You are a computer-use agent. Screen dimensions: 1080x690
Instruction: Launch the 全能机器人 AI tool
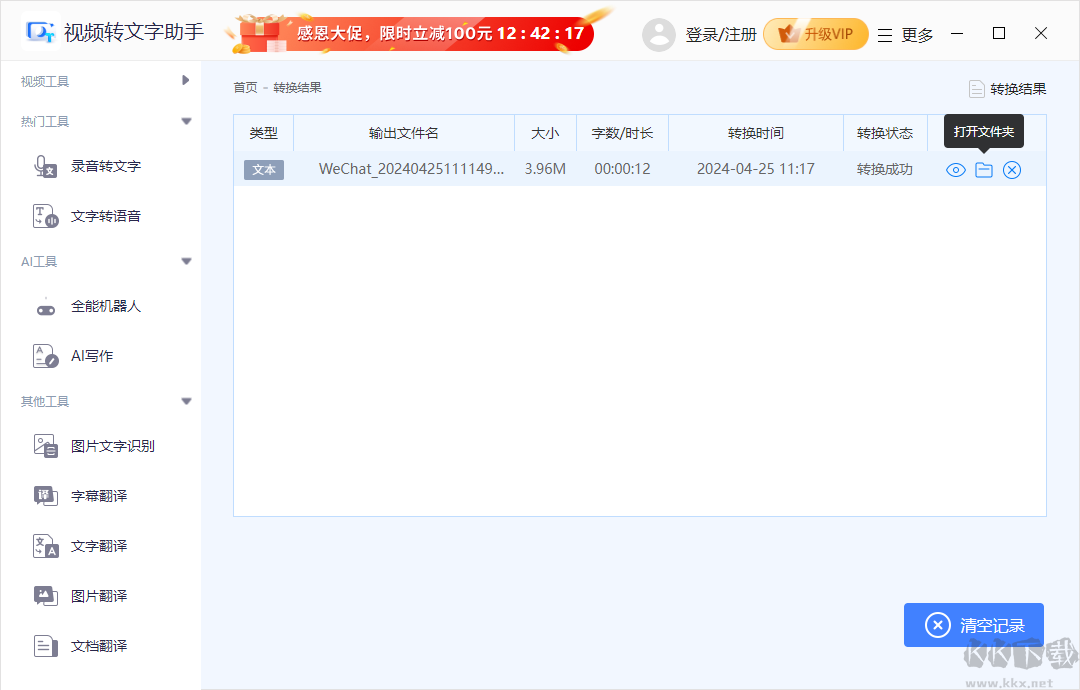[x=107, y=306]
